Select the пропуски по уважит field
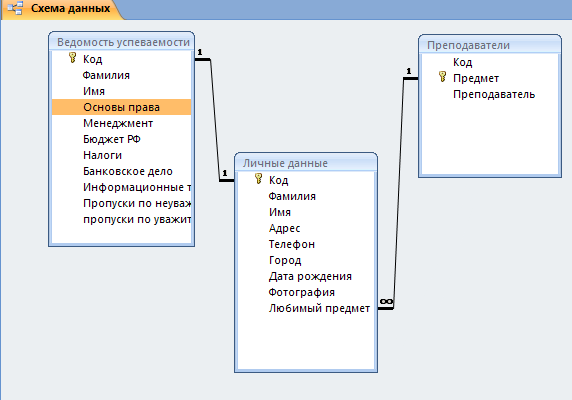572x400 pixels. tap(121, 220)
